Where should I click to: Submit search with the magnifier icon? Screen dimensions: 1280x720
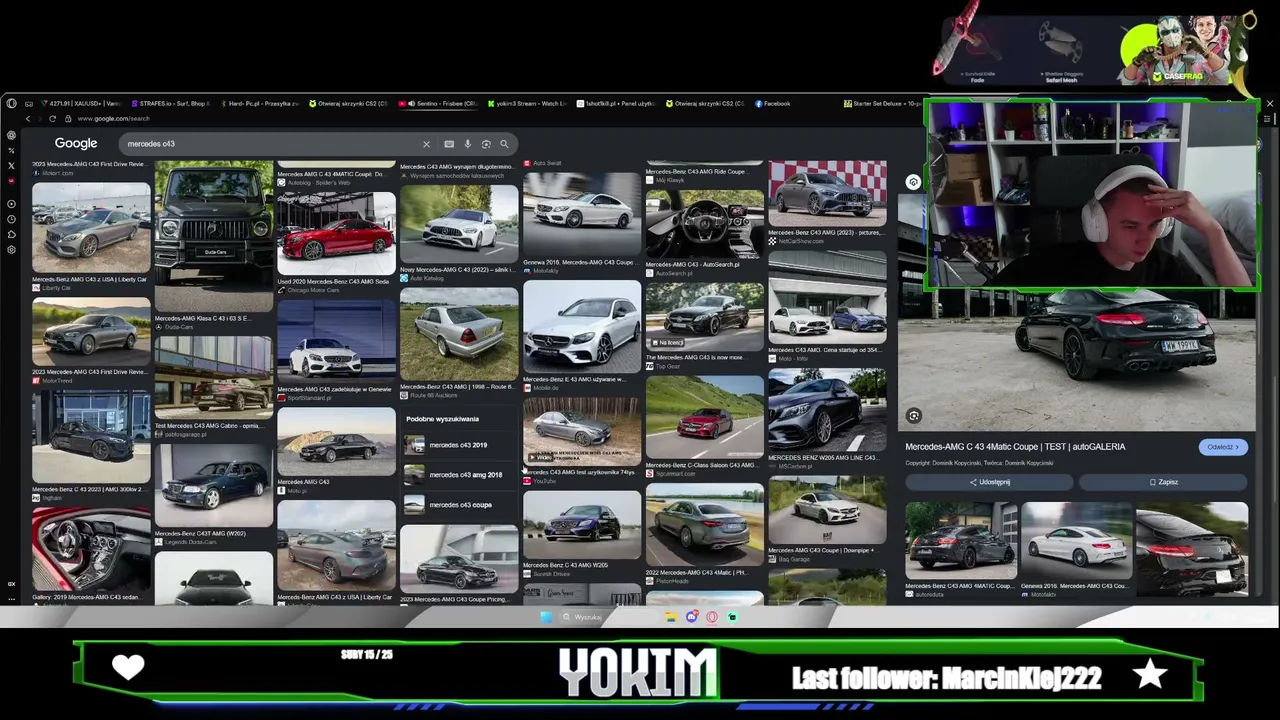504,144
